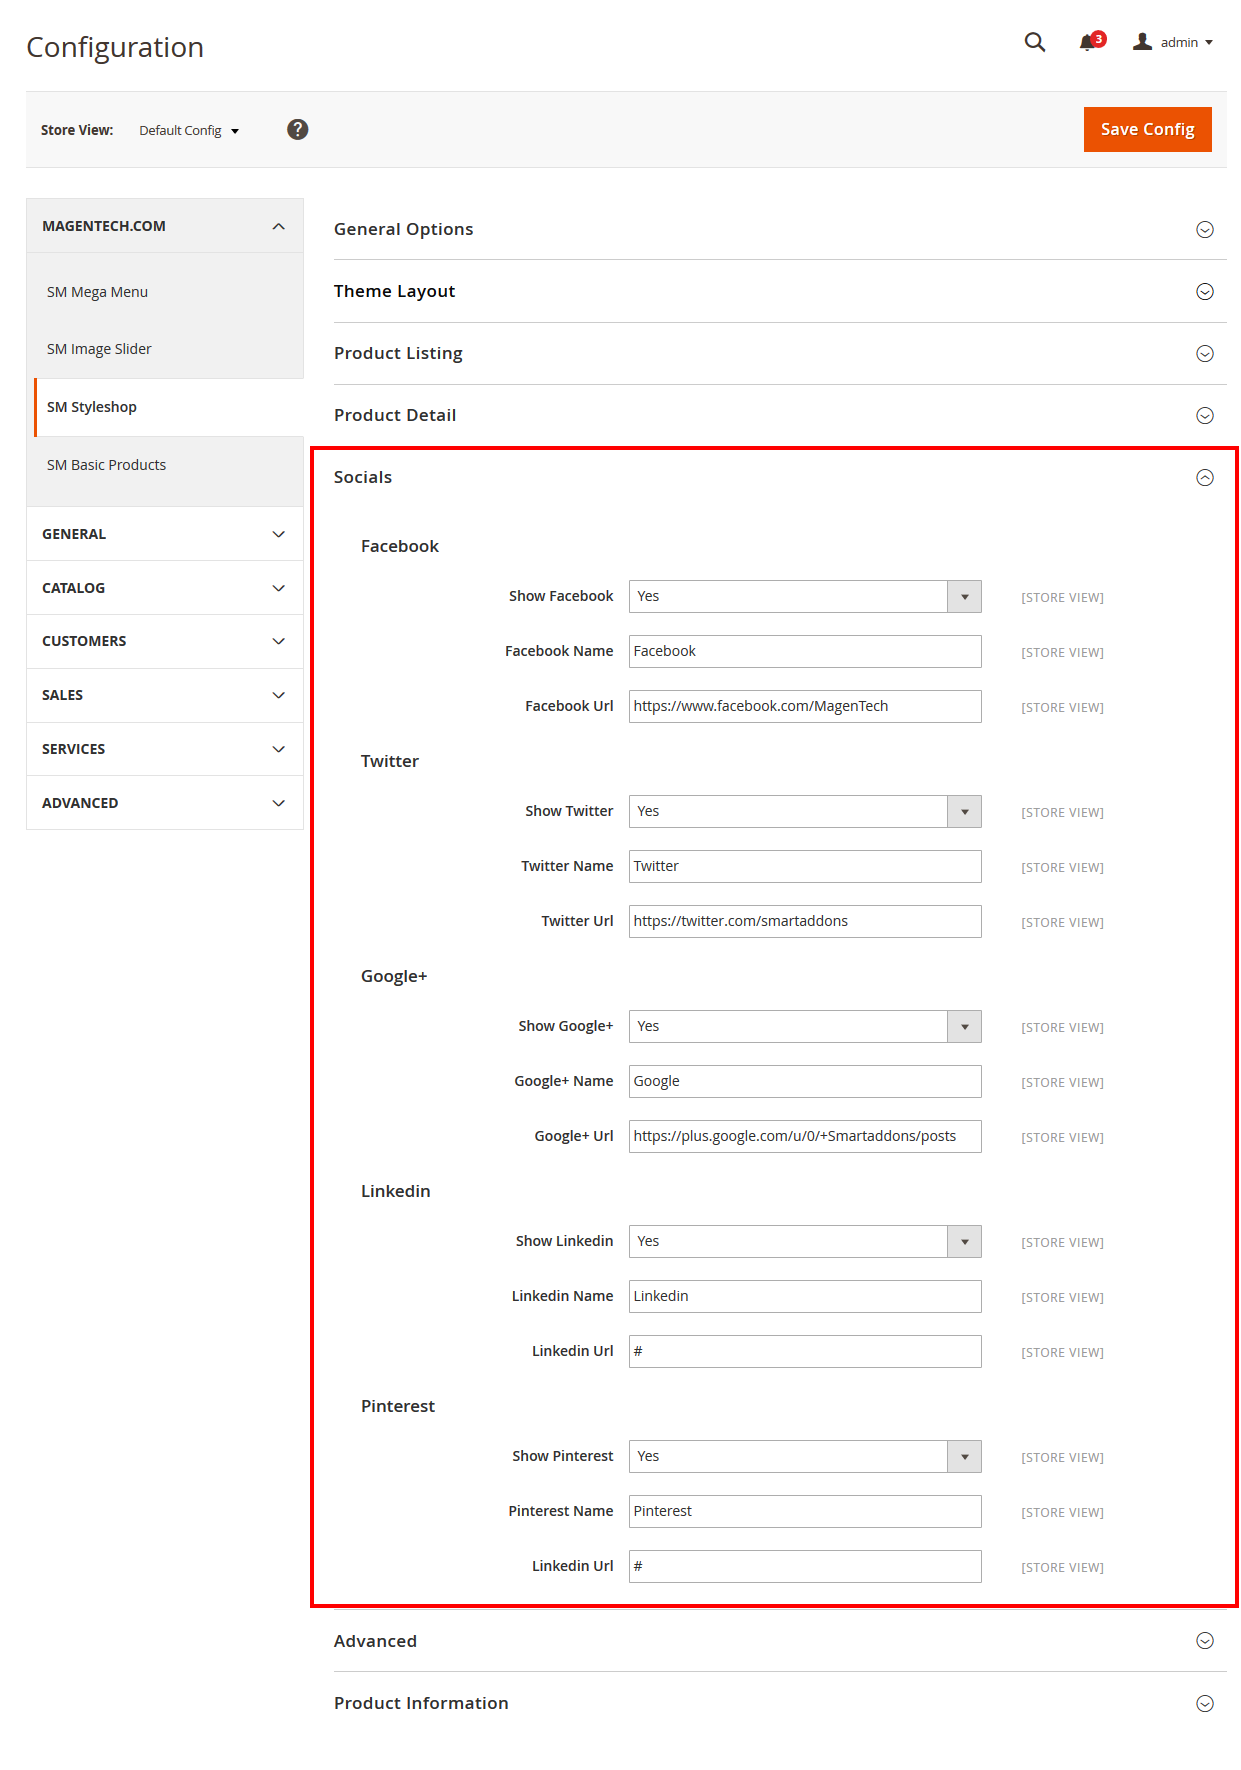Collapse the MAGENTECH.COM sidebar section

click(165, 226)
